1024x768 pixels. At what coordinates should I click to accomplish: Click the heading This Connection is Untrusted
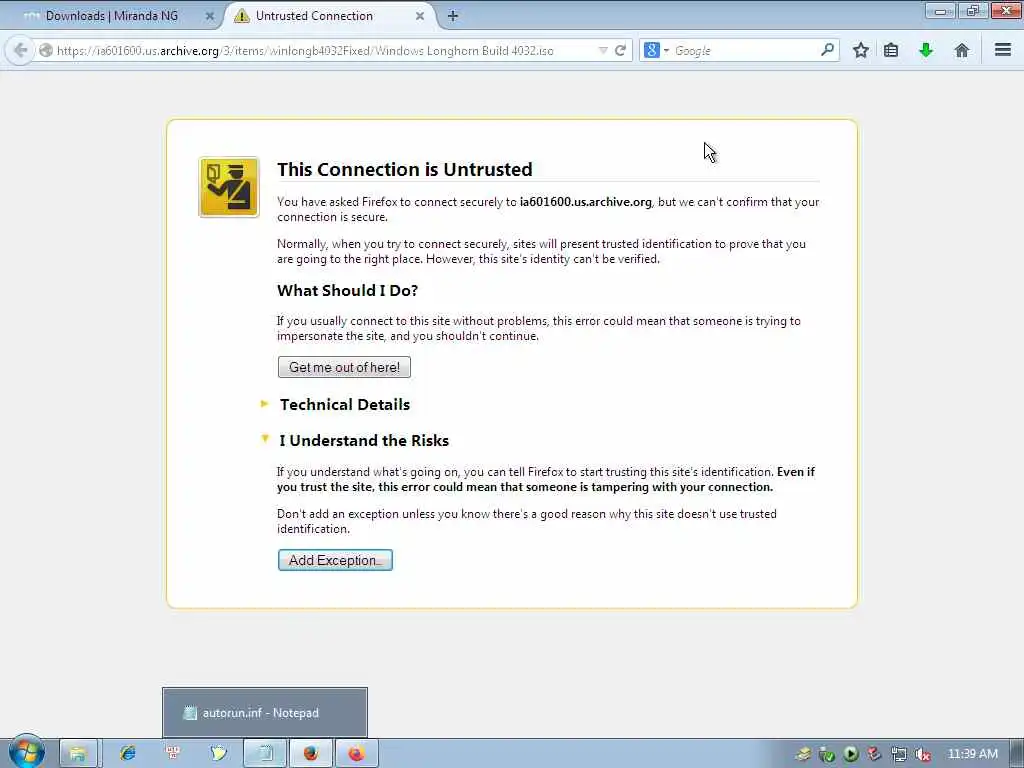tap(405, 169)
